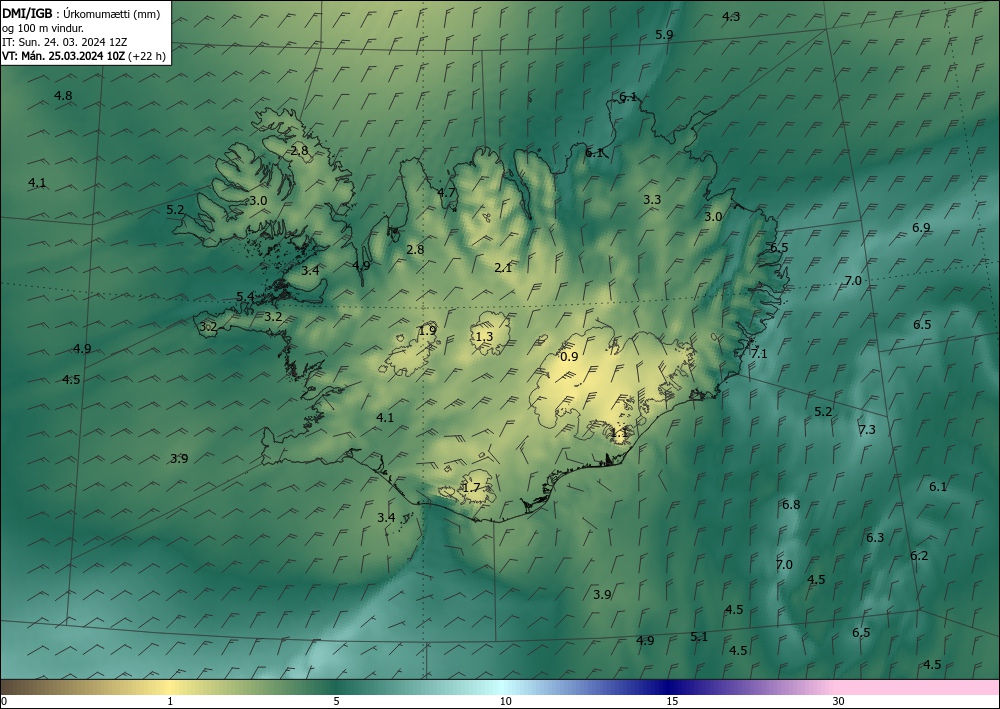Click the 1.7 value on the map
The image size is (1000, 709).
(471, 488)
